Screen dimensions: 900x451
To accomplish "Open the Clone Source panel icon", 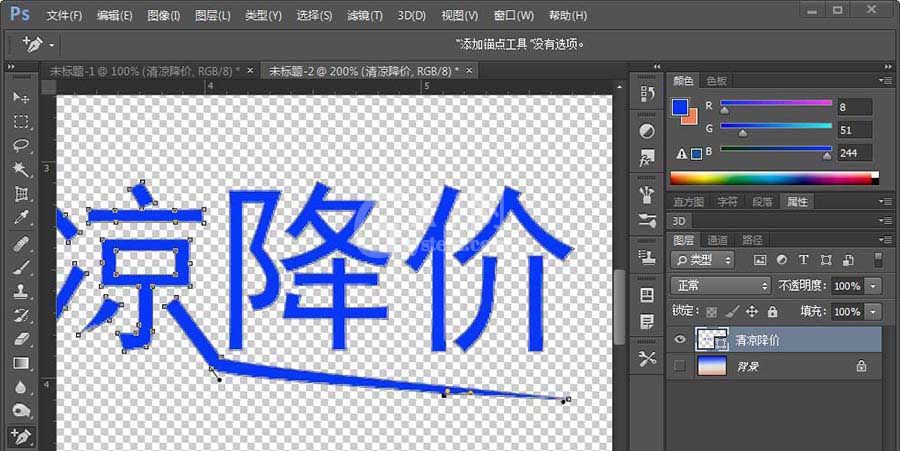I will (647, 258).
